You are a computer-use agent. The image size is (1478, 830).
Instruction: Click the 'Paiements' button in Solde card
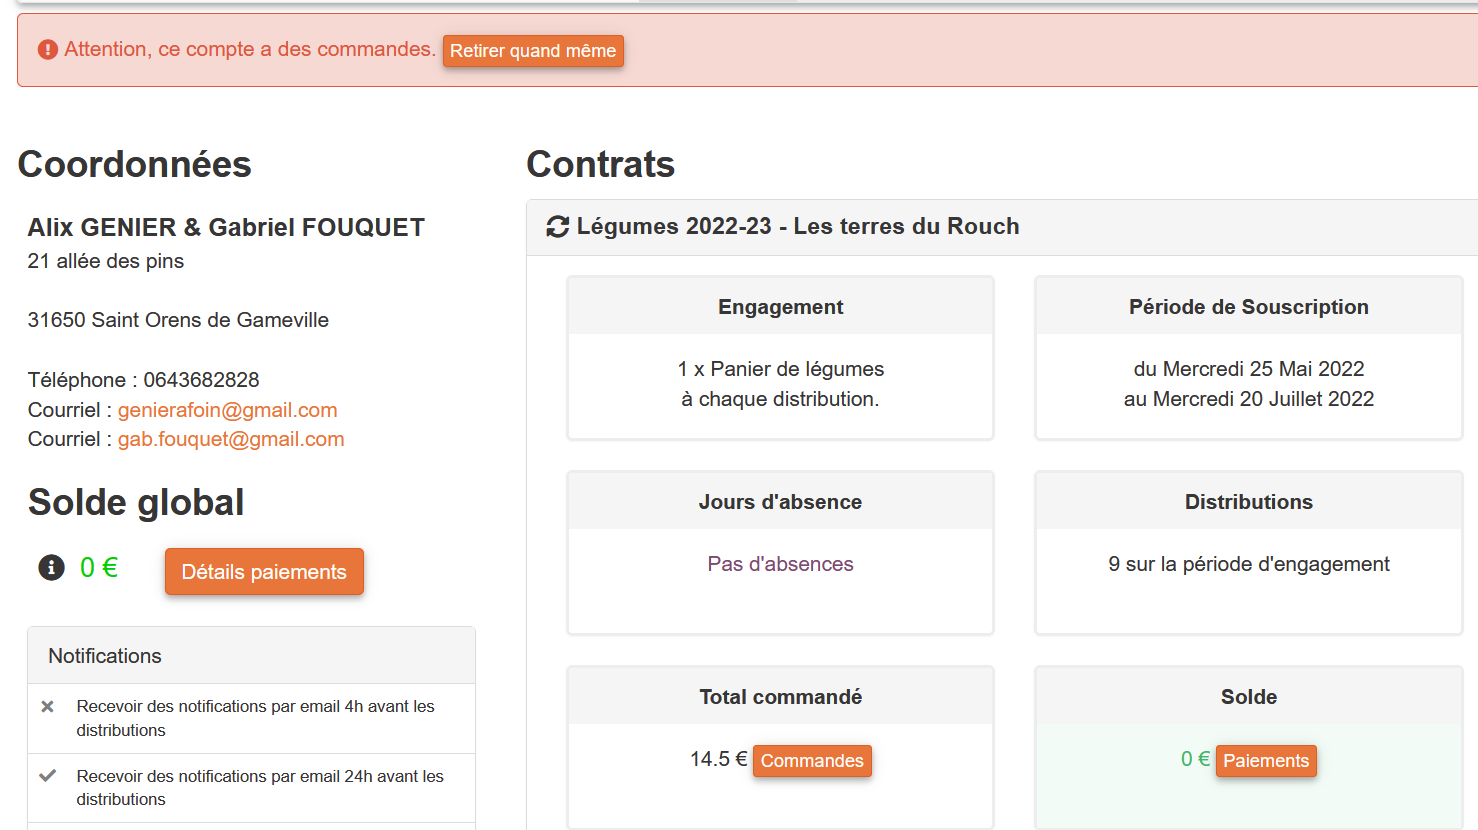pyautogui.click(x=1265, y=761)
